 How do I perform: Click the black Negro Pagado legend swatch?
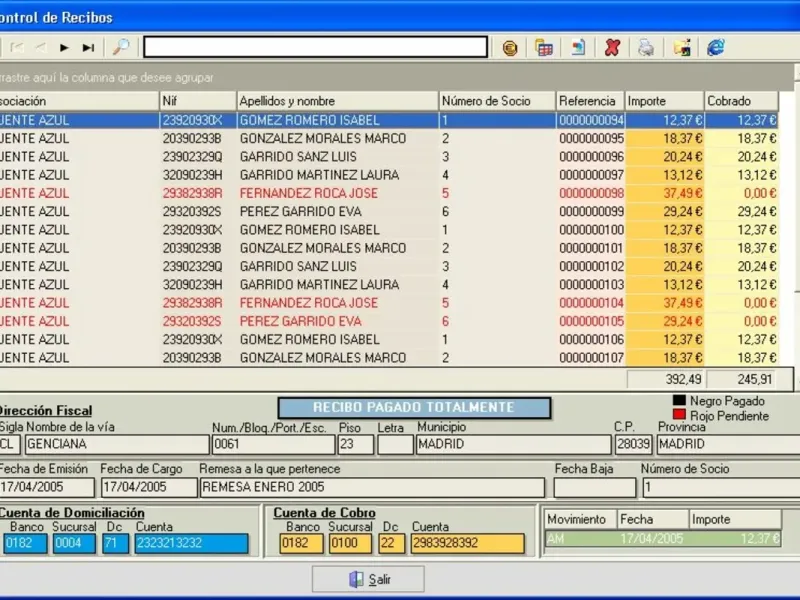click(679, 401)
